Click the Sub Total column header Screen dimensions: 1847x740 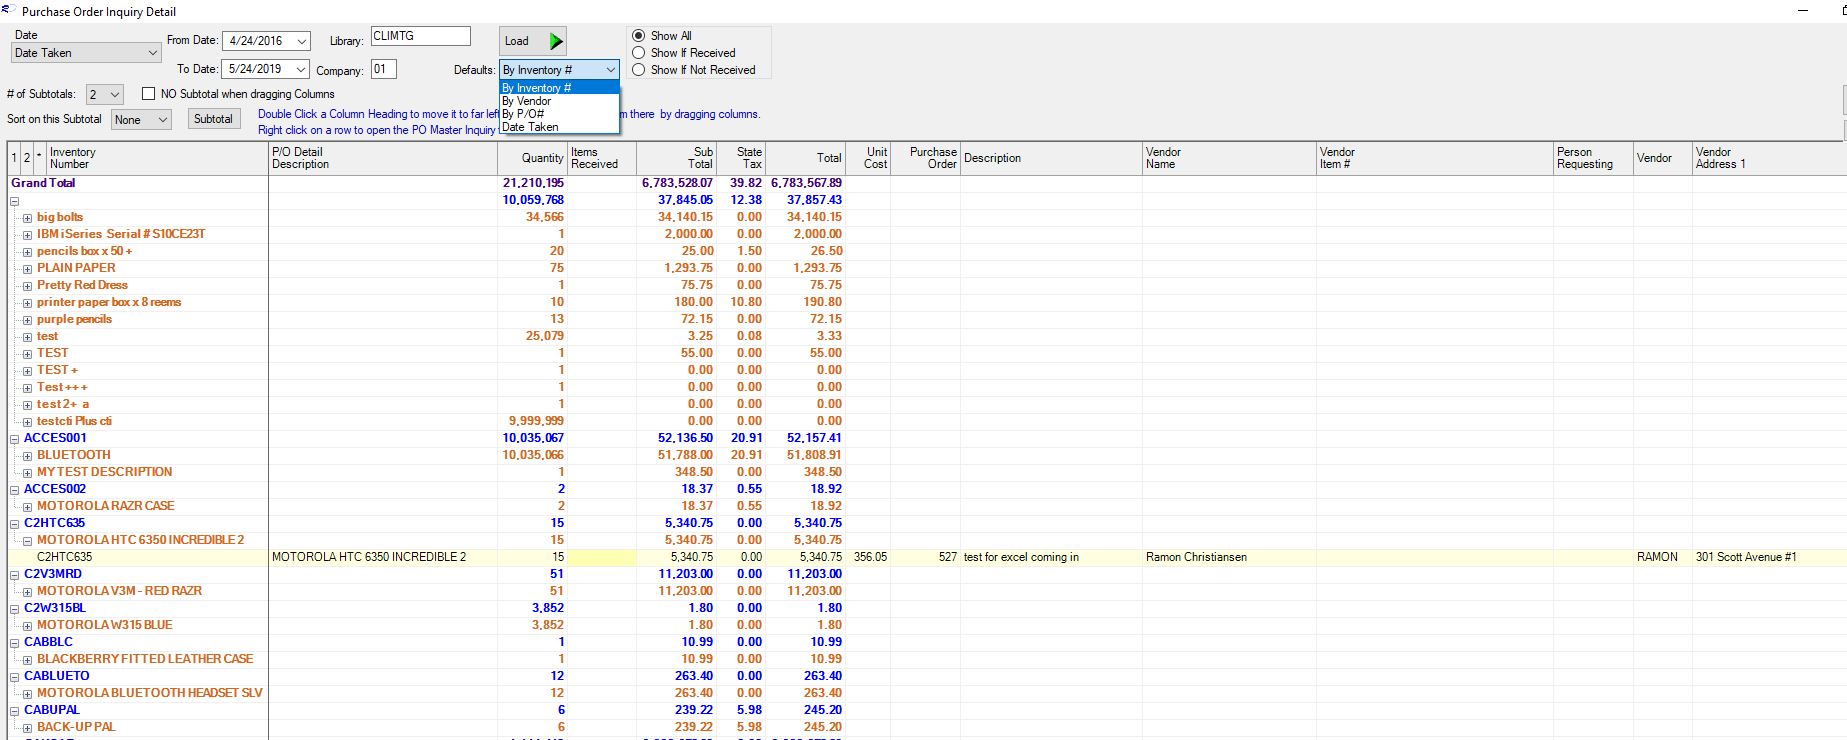coord(675,158)
